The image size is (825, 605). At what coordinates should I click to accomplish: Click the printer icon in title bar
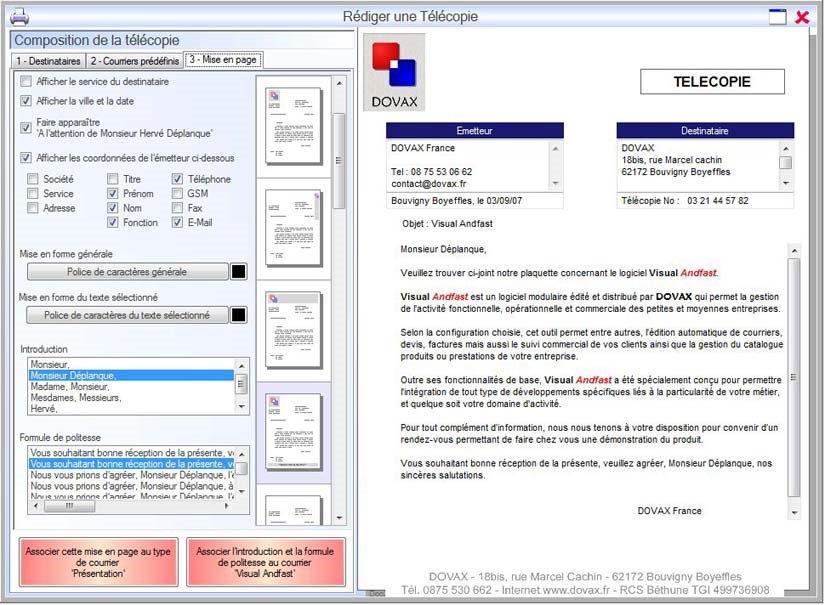pyautogui.click(x=19, y=17)
